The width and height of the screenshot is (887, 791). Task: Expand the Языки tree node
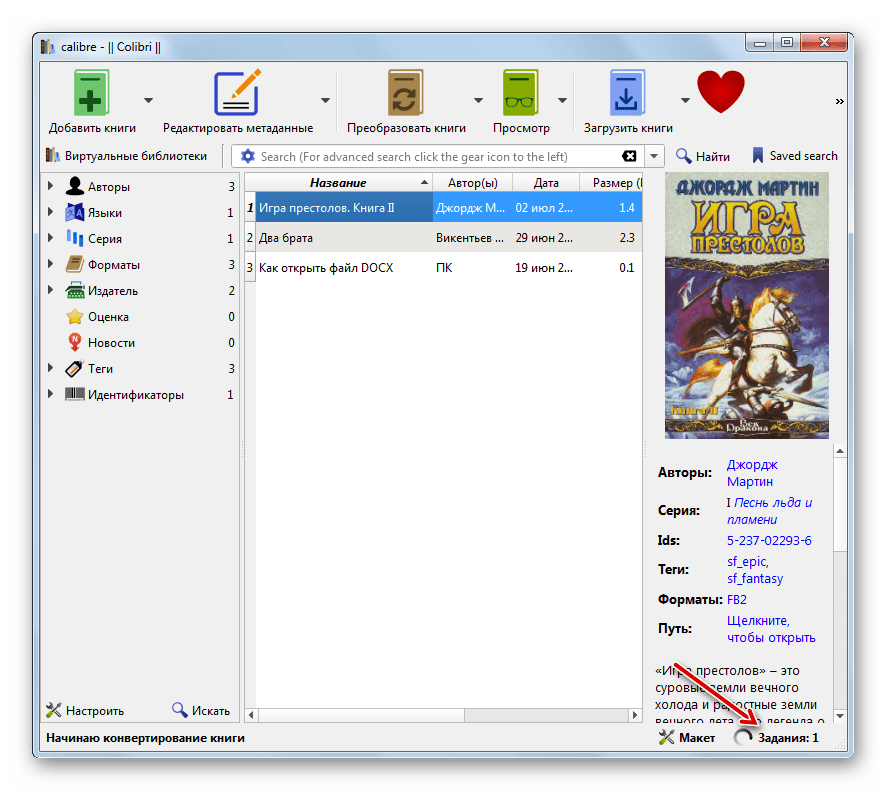click(x=50, y=212)
